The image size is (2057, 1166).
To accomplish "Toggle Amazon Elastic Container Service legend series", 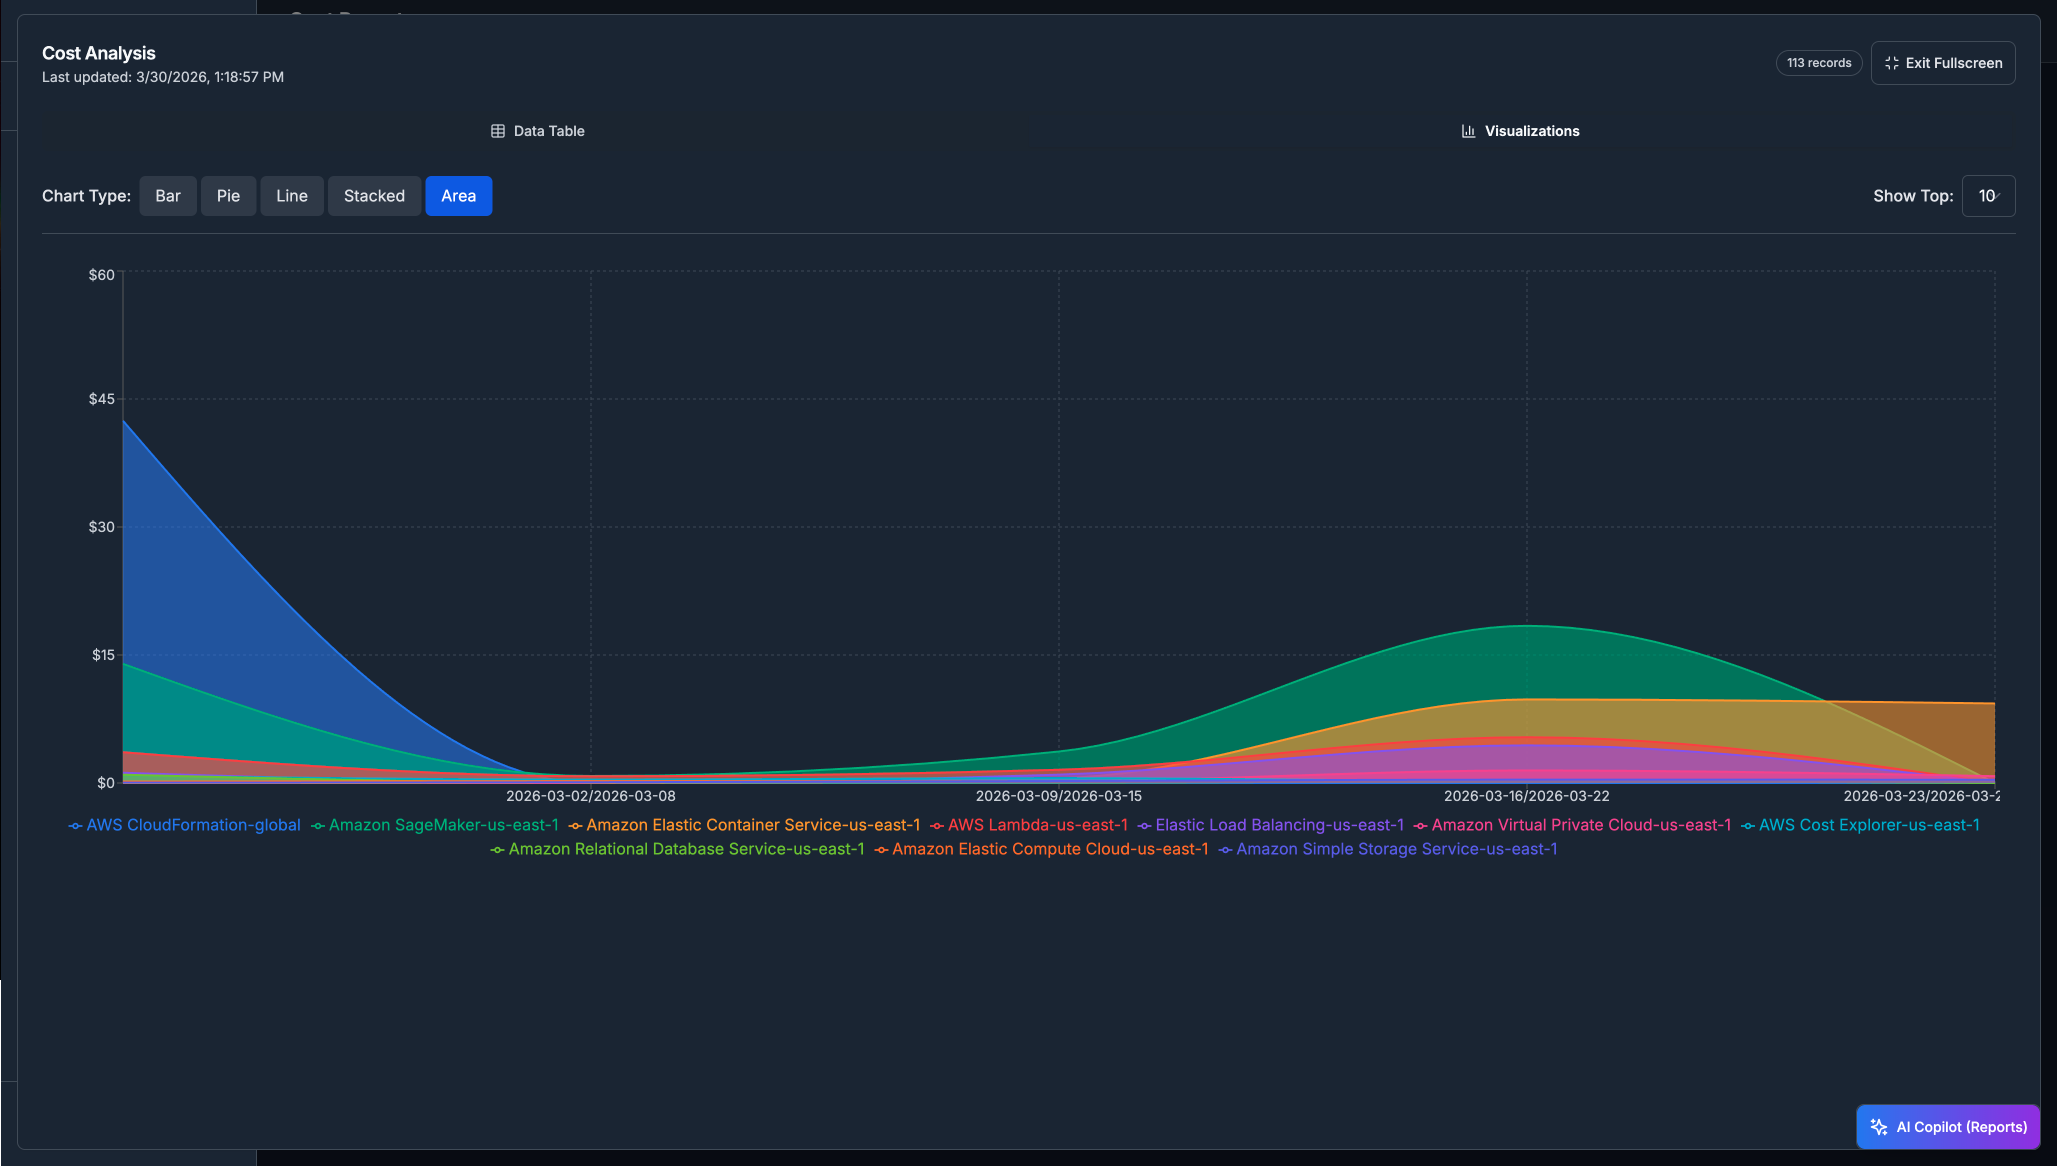I will tap(752, 825).
